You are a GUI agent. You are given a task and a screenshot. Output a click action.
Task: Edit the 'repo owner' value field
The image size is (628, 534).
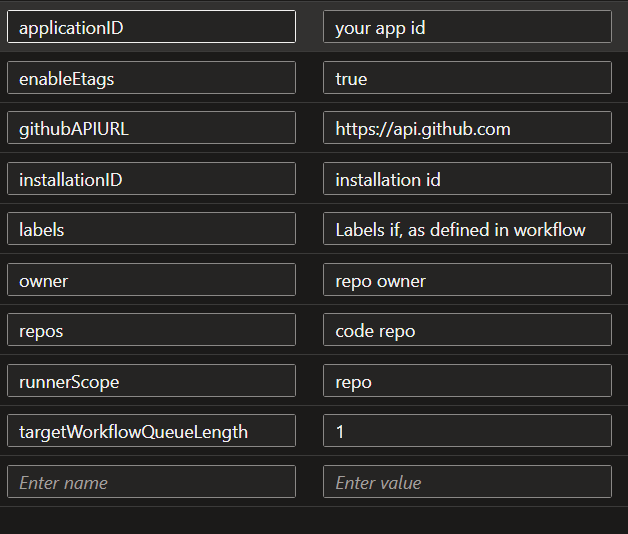[x=467, y=280]
